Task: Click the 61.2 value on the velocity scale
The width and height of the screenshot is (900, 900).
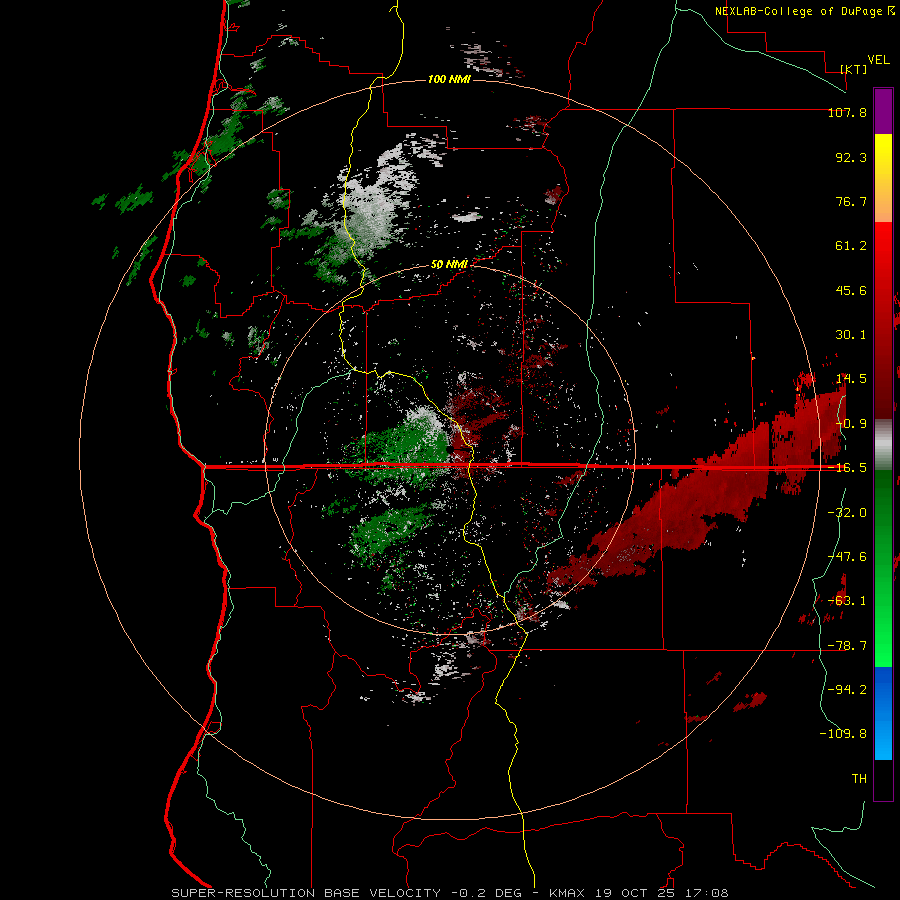Action: tap(851, 246)
